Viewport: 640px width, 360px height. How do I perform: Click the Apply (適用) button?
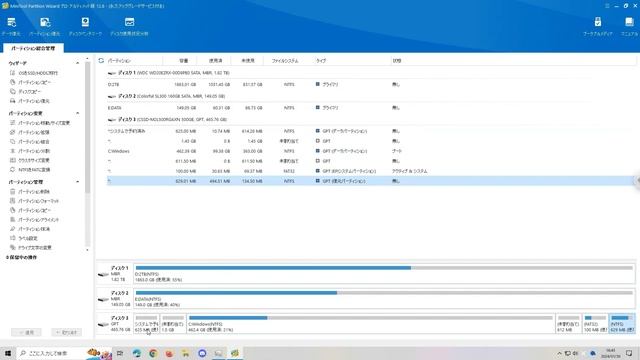[x=27, y=332]
